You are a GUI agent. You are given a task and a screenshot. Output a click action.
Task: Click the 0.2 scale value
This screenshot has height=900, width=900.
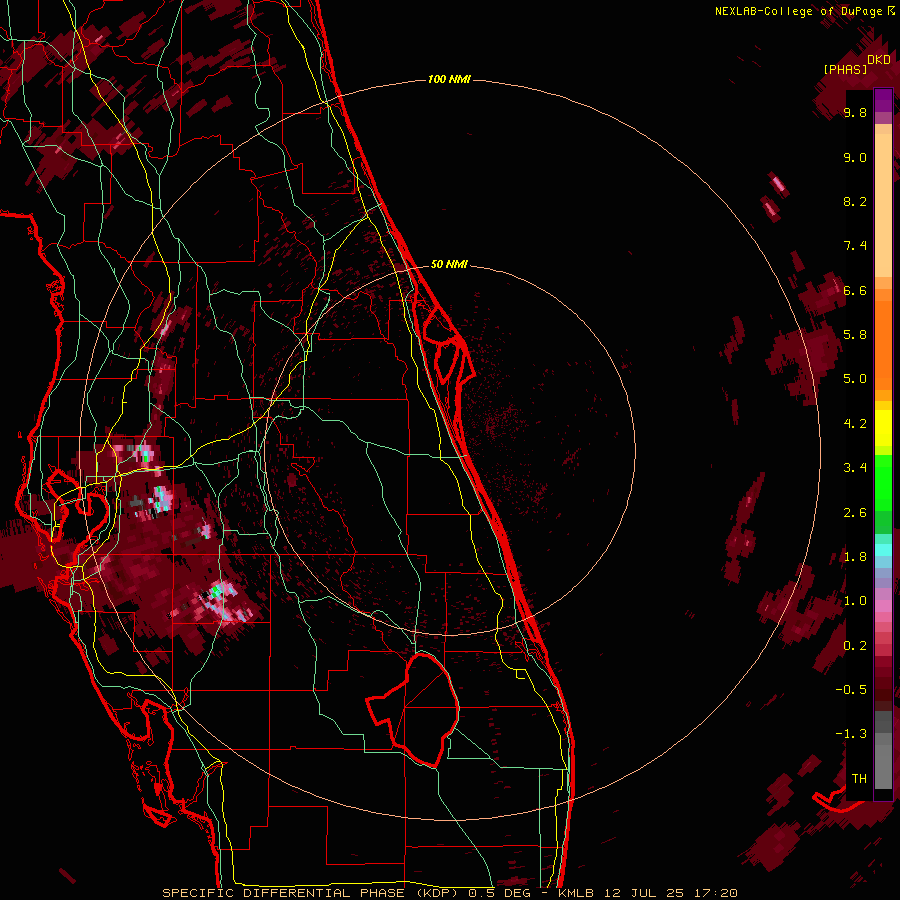click(x=855, y=645)
